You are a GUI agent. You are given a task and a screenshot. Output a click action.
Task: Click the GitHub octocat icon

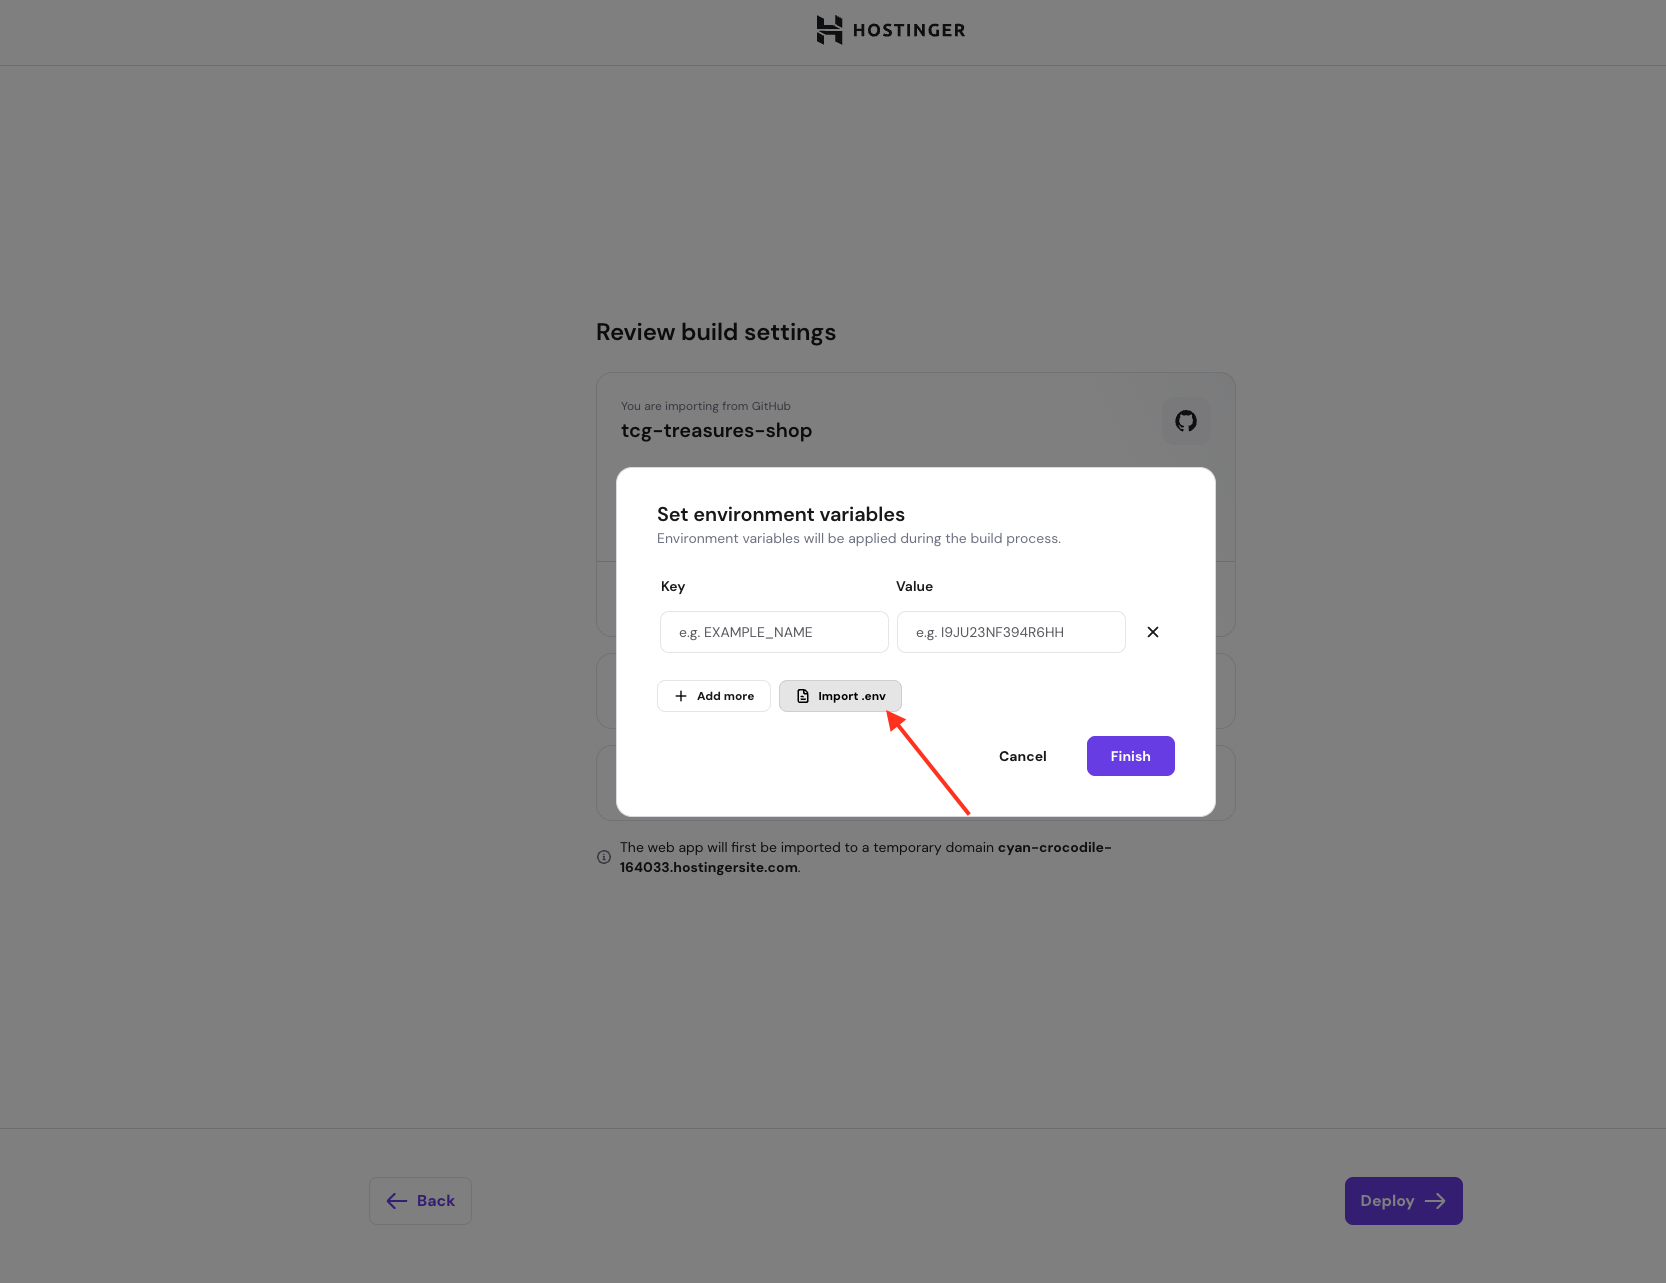(x=1186, y=421)
